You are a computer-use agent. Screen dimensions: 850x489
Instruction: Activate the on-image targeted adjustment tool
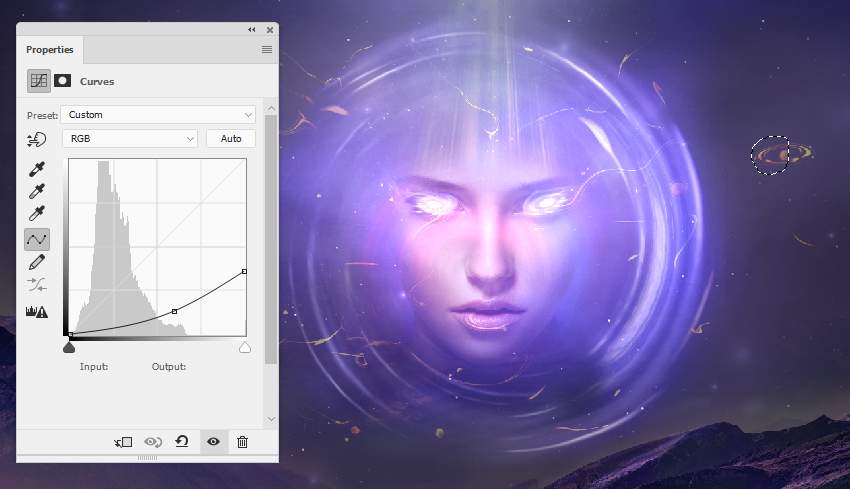36,139
